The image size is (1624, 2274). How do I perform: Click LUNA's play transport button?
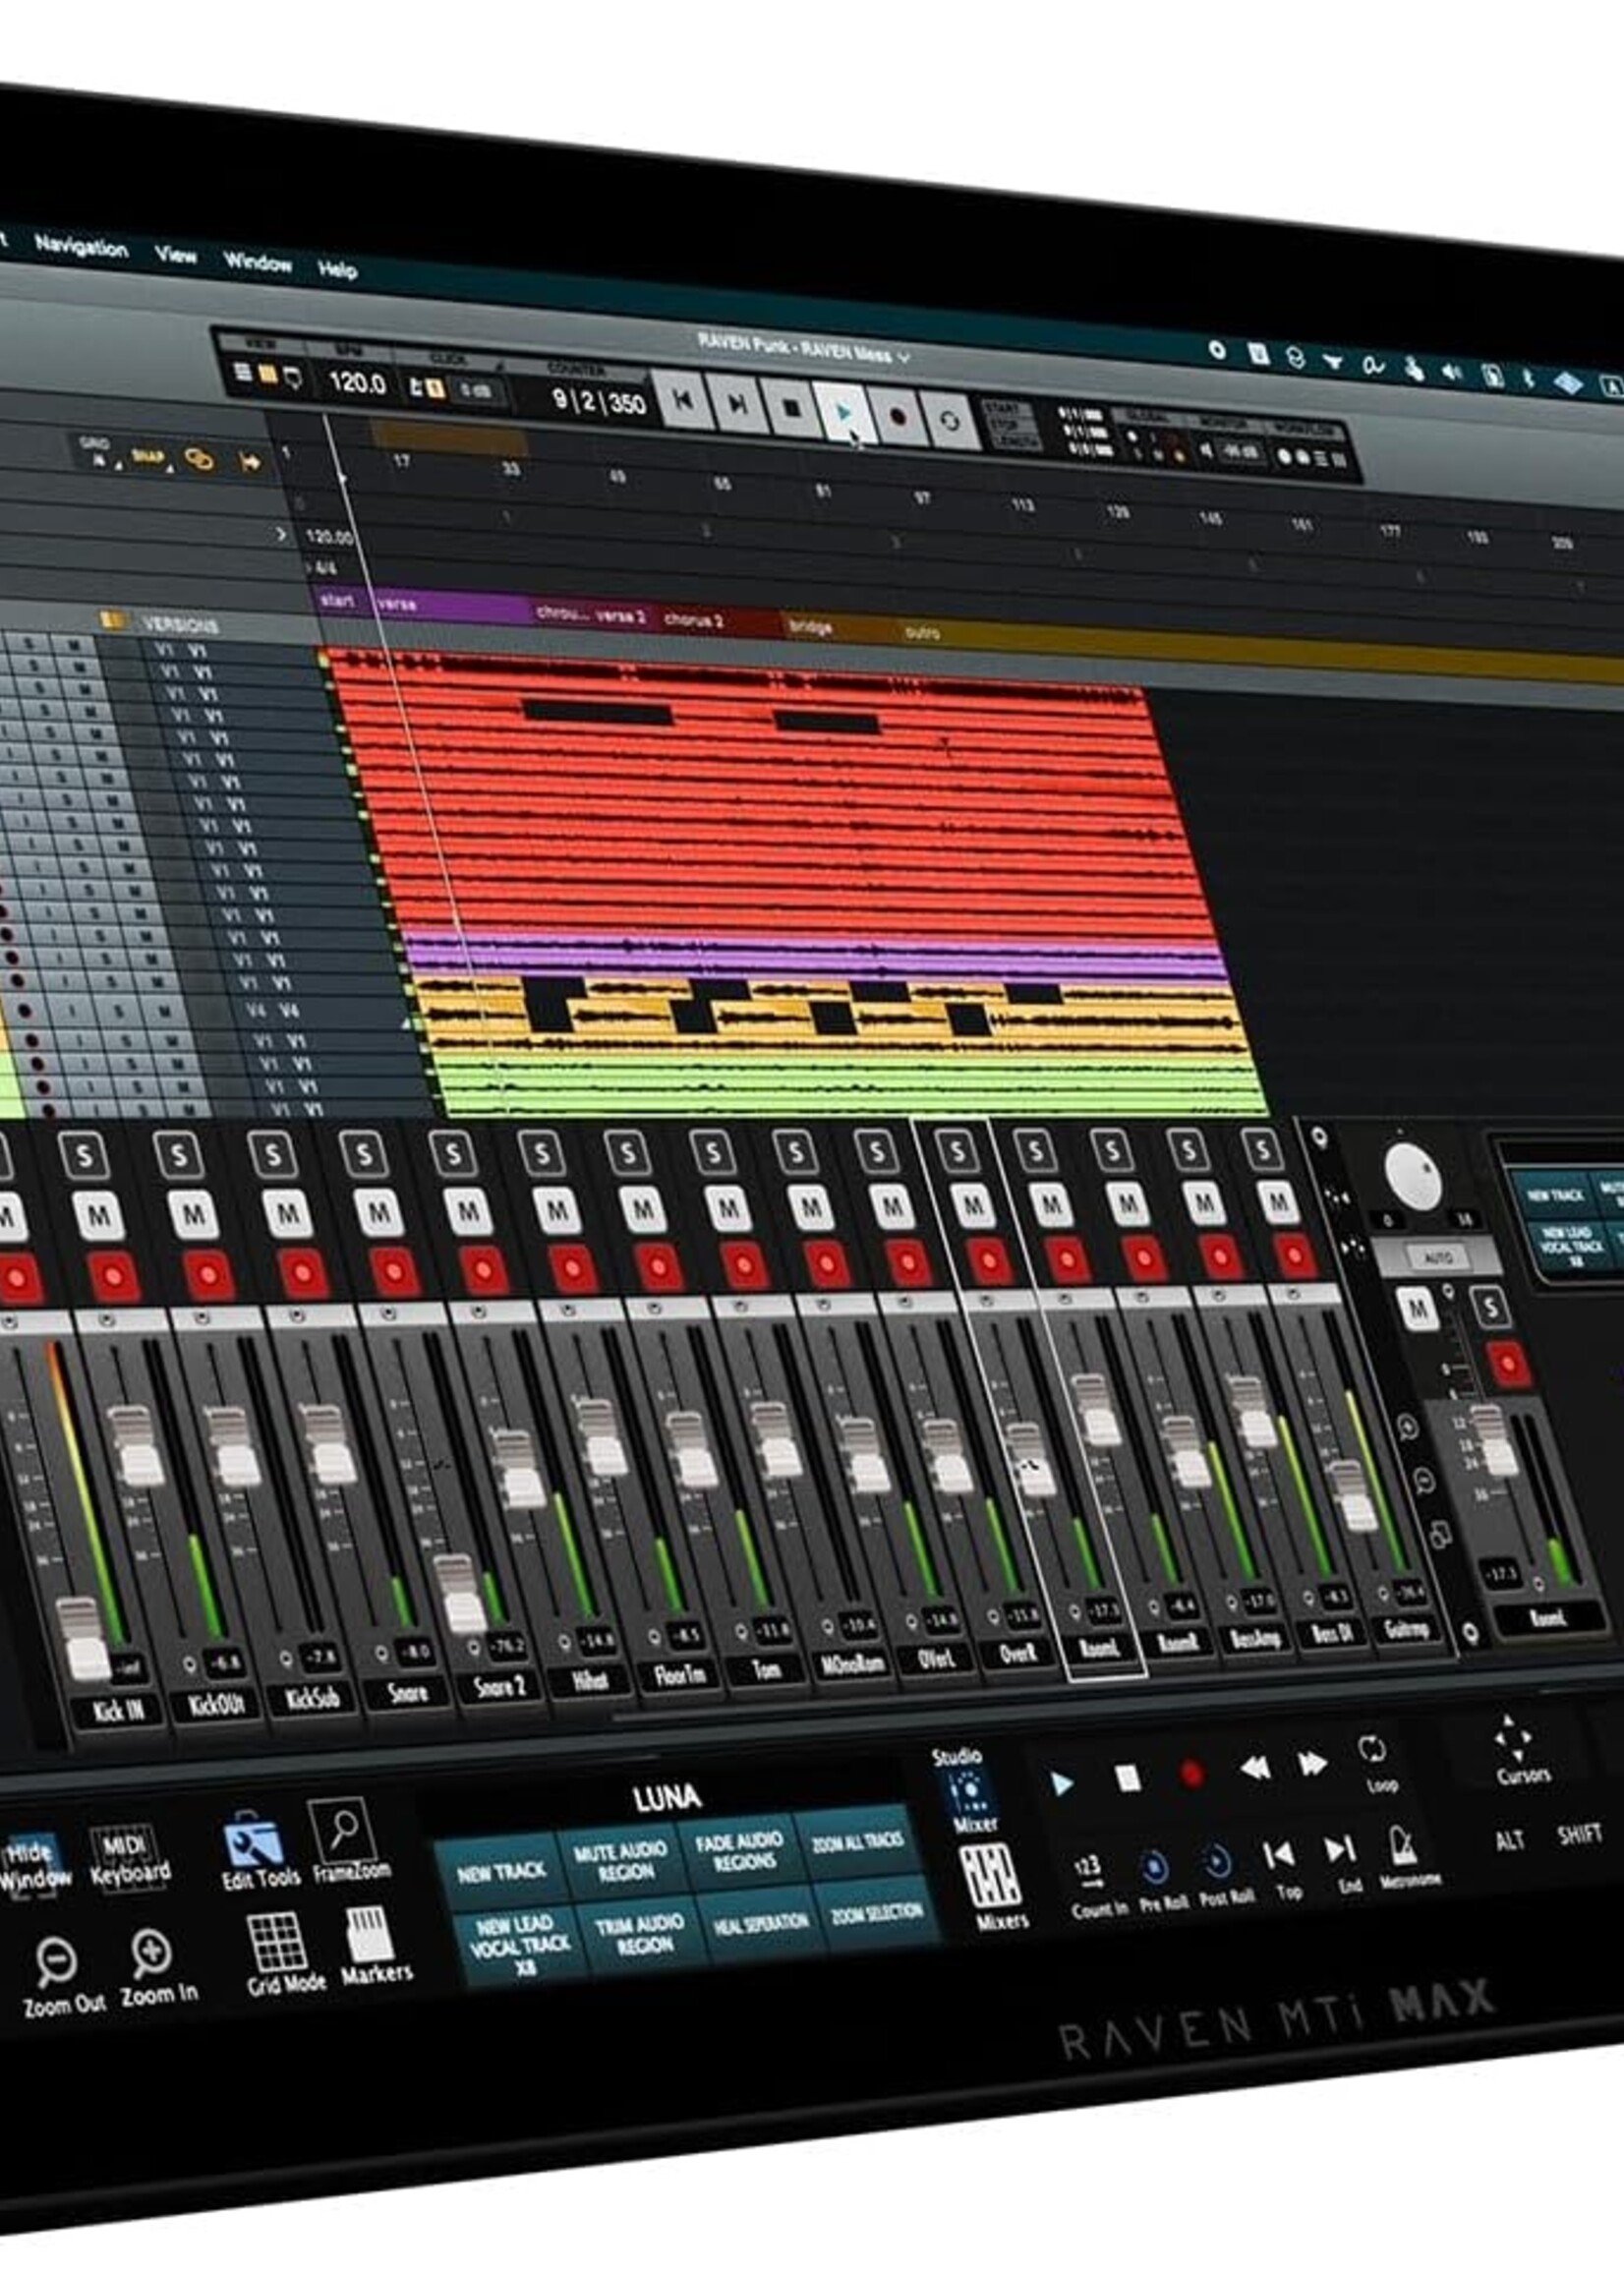coord(844,412)
